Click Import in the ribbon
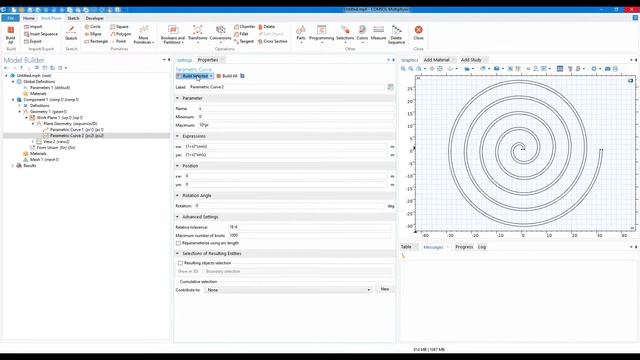640x360 pixels. tap(33, 27)
